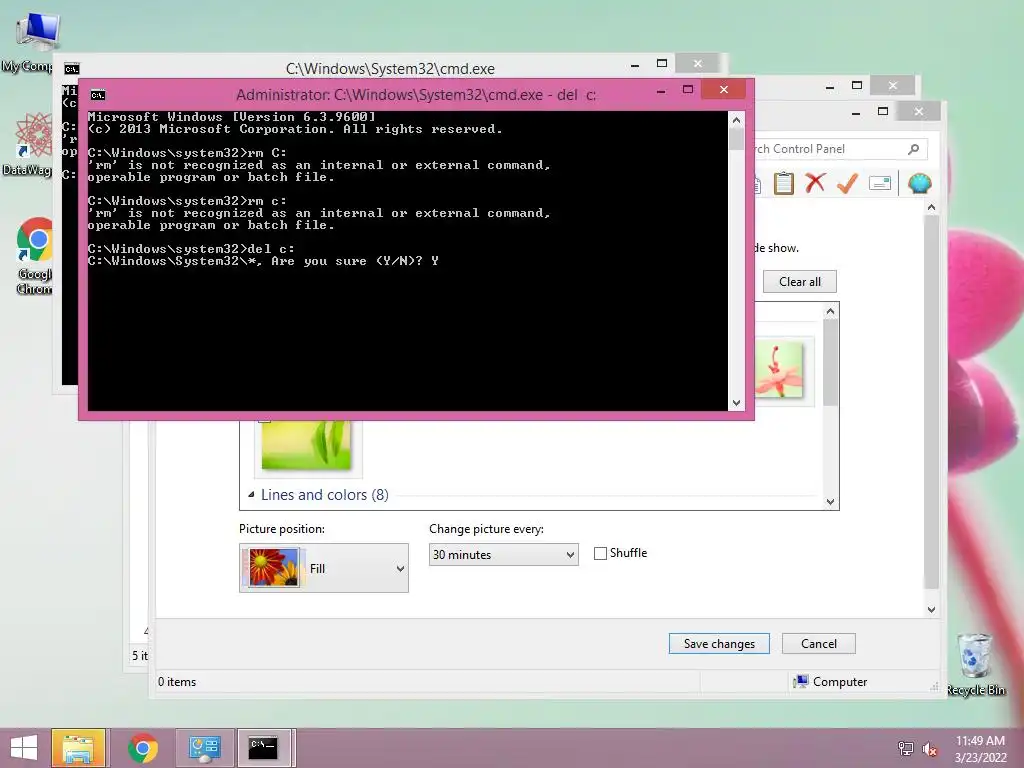Click cmd window scrollbar down arrow
Image resolution: width=1024 pixels, height=768 pixels.
point(736,403)
